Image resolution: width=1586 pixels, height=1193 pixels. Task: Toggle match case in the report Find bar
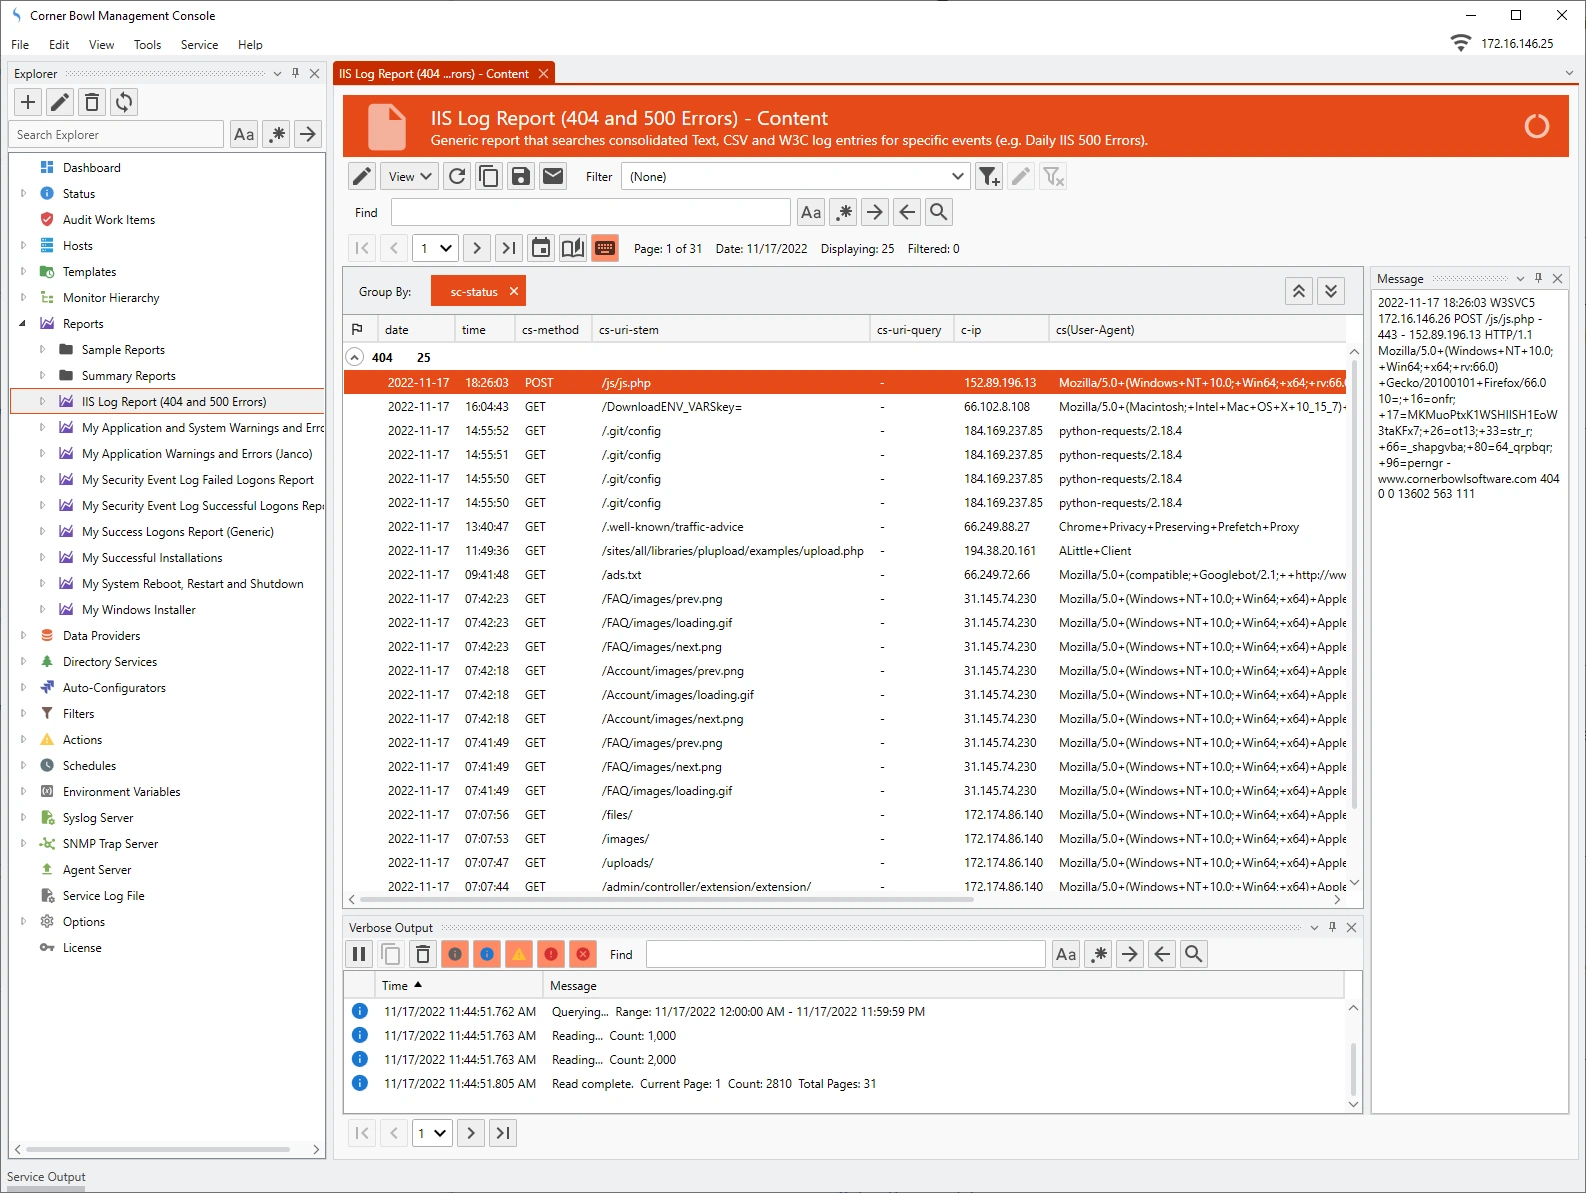pos(811,212)
